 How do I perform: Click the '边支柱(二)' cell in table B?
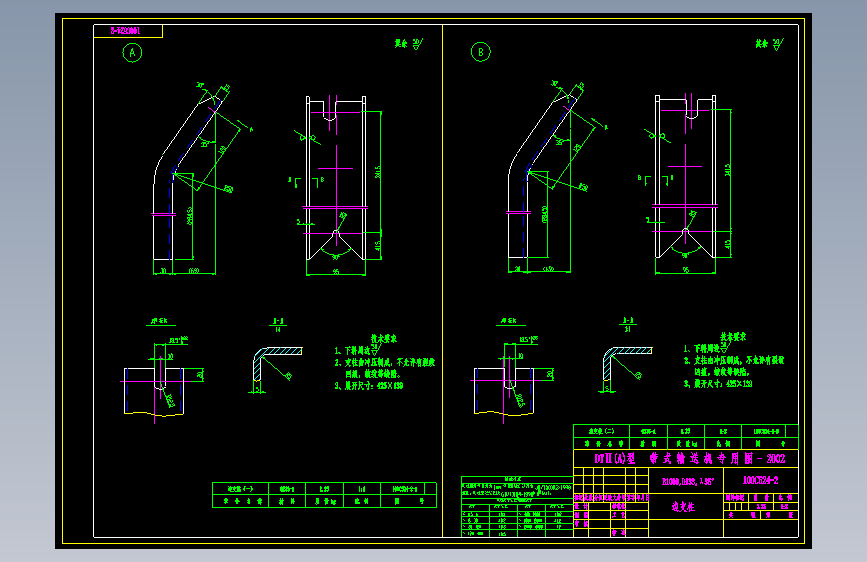pos(601,431)
